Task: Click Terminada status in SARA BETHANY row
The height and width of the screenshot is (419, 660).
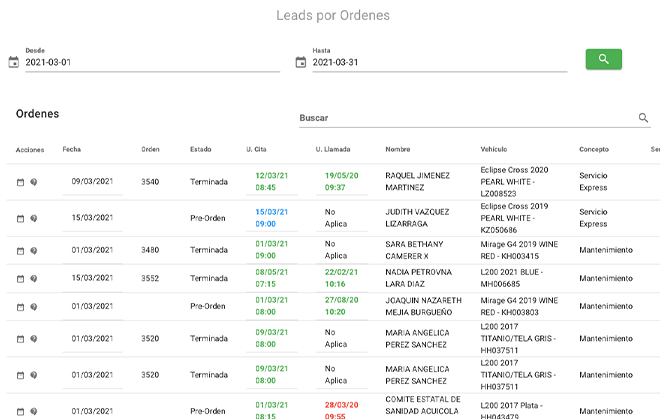Action: point(209,250)
